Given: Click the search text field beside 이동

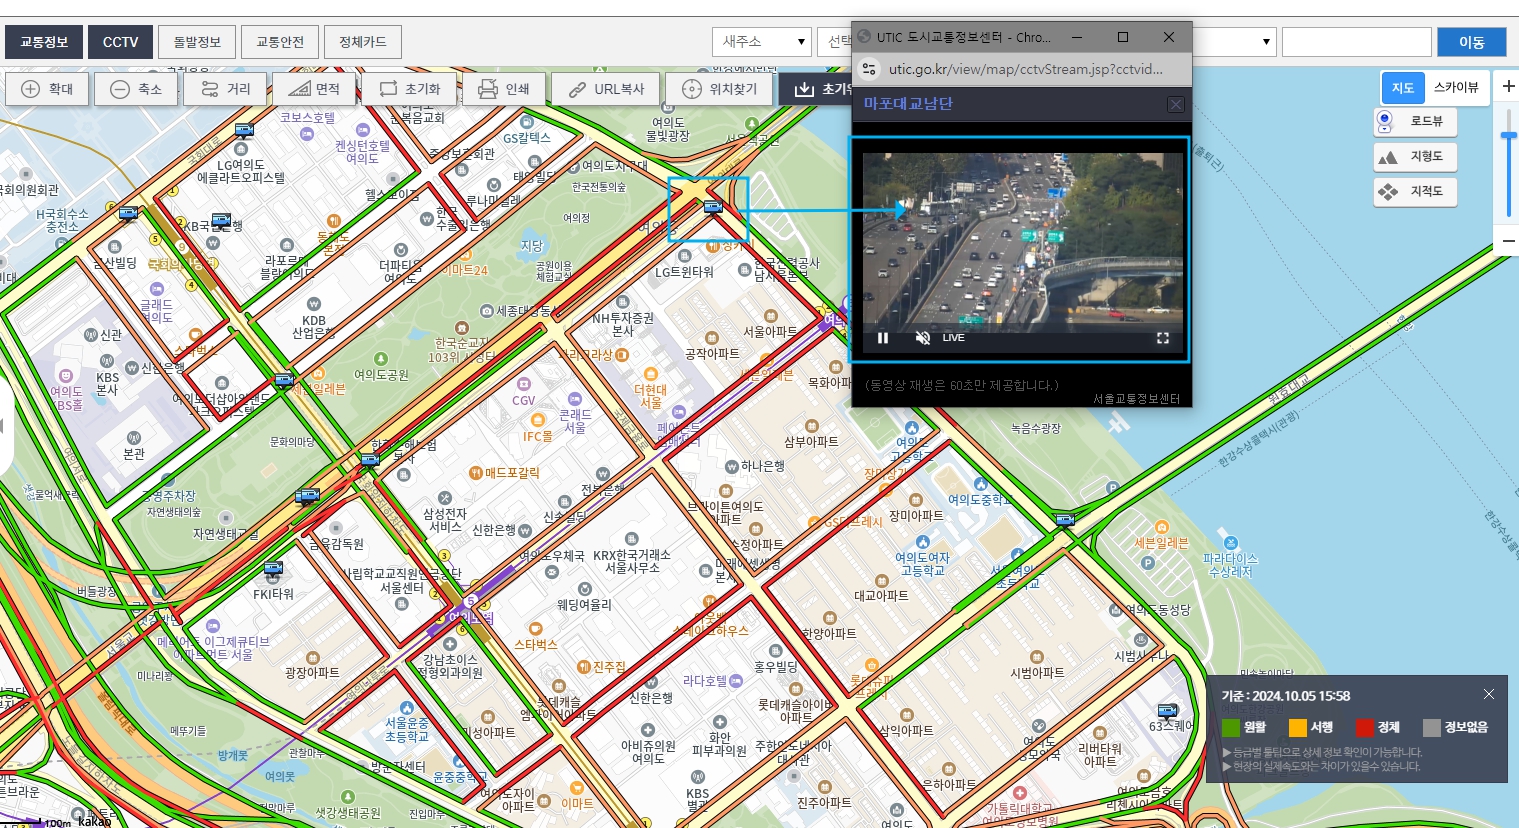Looking at the screenshot, I should pyautogui.click(x=1357, y=42).
